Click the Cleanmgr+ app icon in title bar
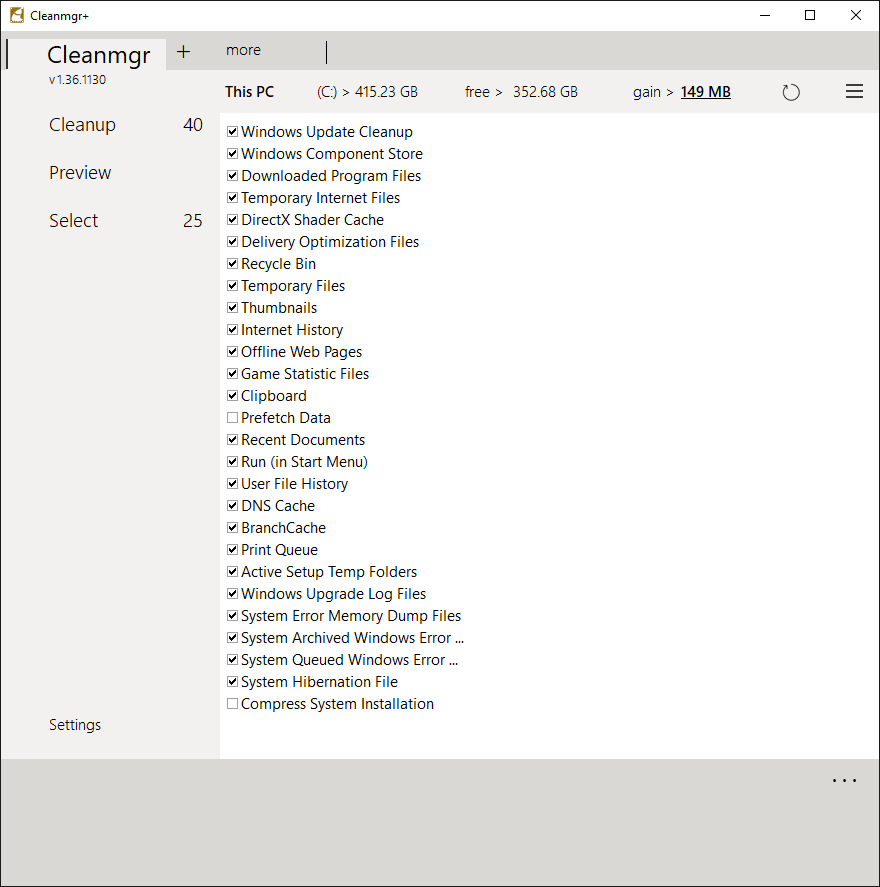This screenshot has width=880, height=887. [17, 15]
